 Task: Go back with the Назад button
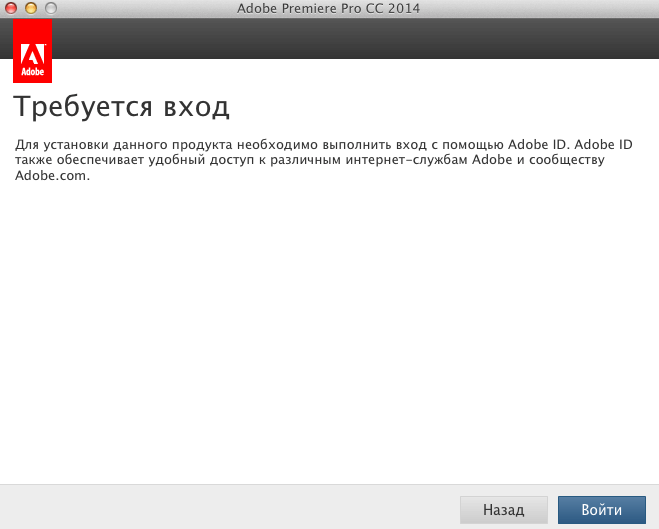click(x=503, y=510)
